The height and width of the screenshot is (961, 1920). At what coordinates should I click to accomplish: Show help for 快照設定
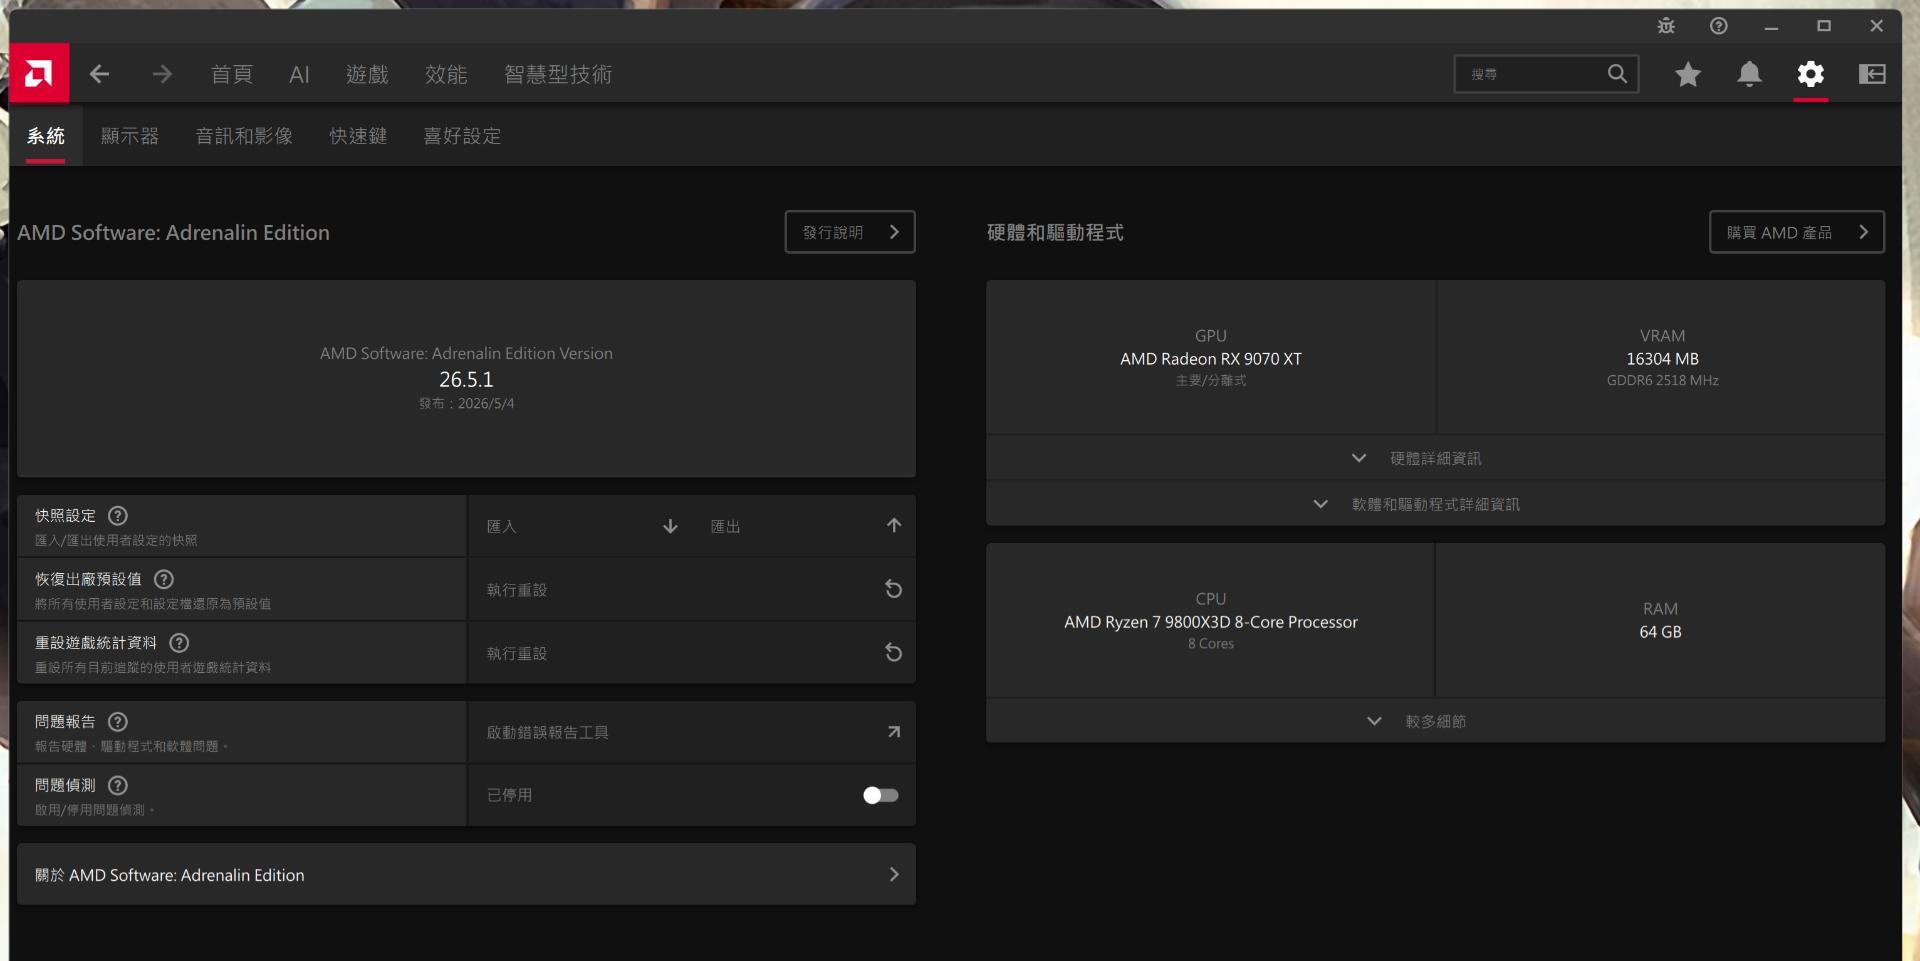(118, 516)
